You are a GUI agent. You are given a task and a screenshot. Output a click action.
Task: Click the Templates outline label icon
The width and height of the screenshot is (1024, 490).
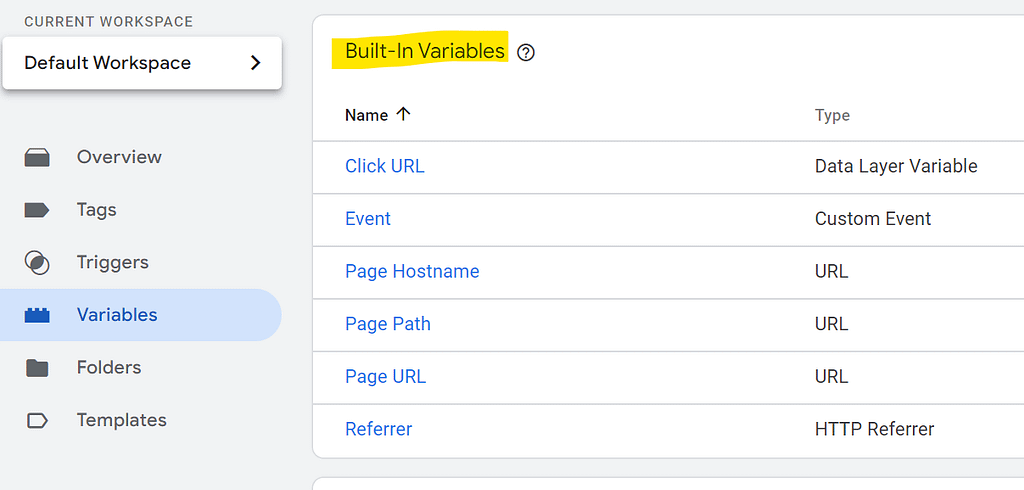[37, 420]
